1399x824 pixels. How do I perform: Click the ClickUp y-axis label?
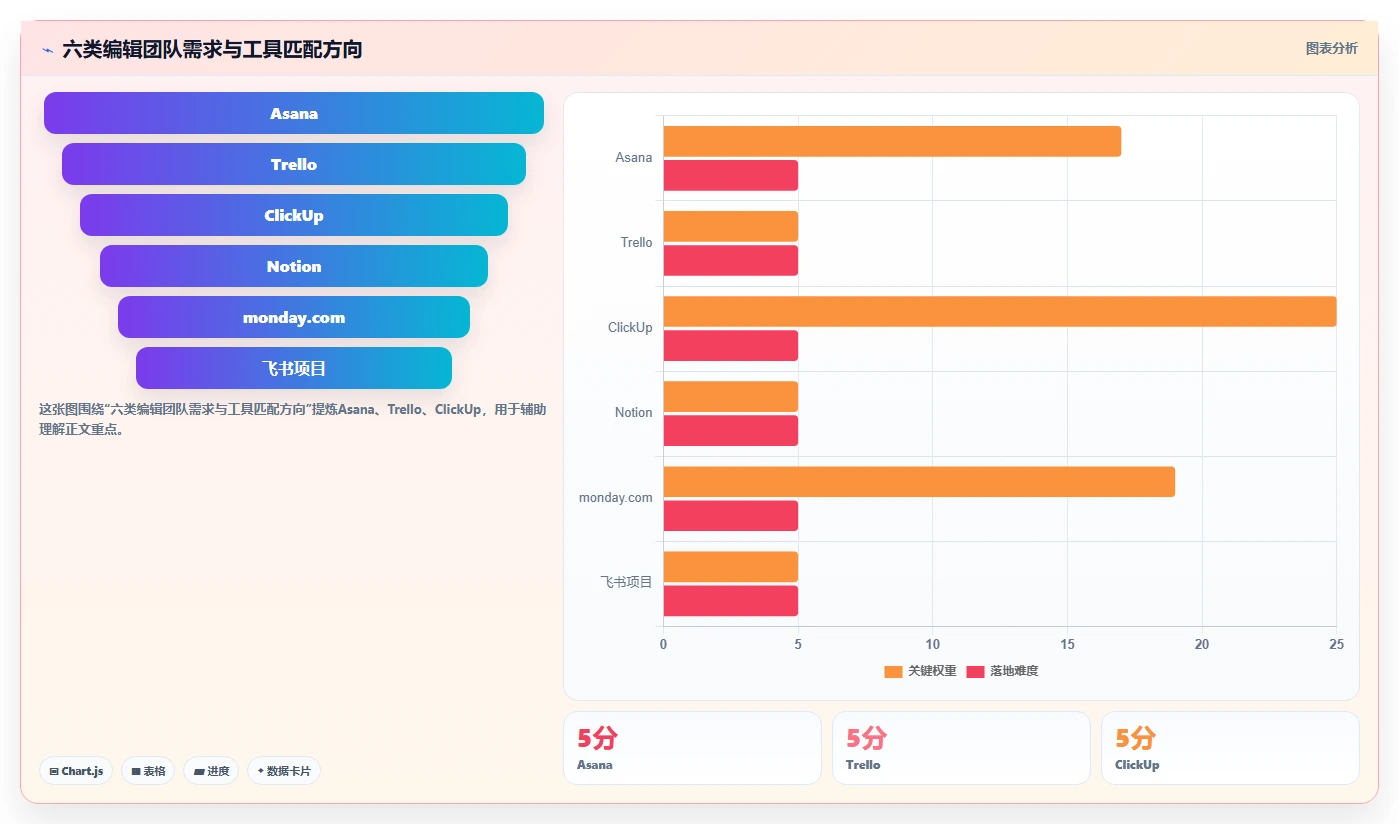tap(630, 327)
